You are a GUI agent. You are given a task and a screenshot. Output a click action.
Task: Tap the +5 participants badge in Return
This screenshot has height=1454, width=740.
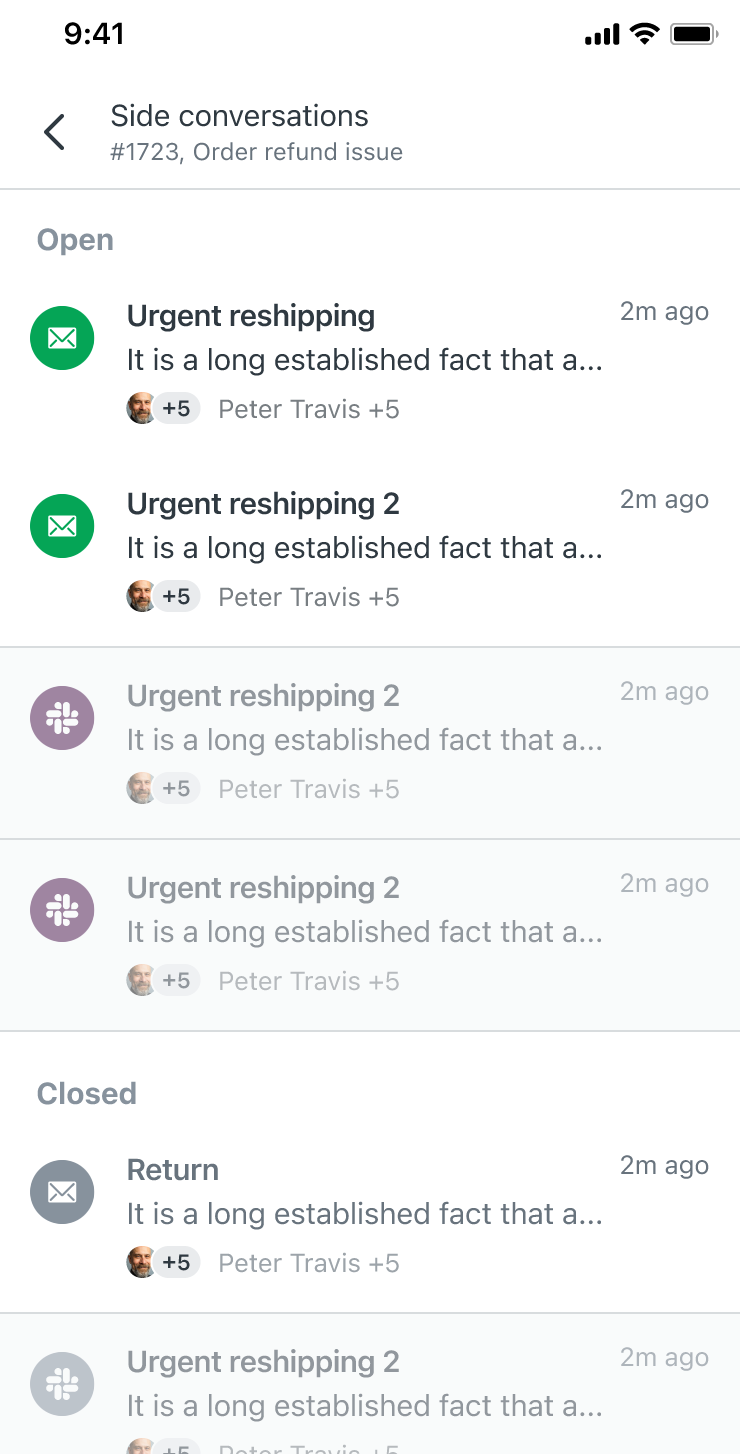[x=177, y=1262]
